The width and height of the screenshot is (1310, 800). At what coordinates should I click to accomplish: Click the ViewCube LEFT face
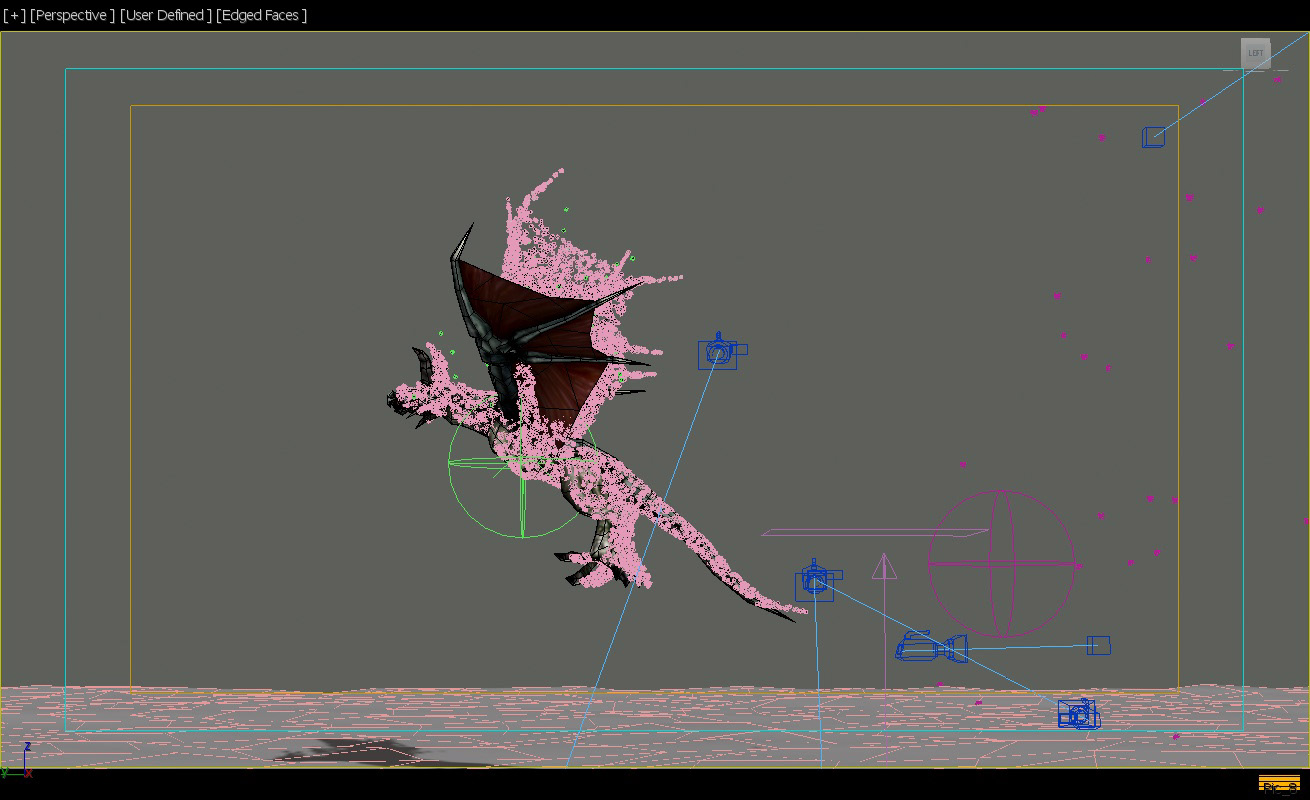(x=1255, y=53)
